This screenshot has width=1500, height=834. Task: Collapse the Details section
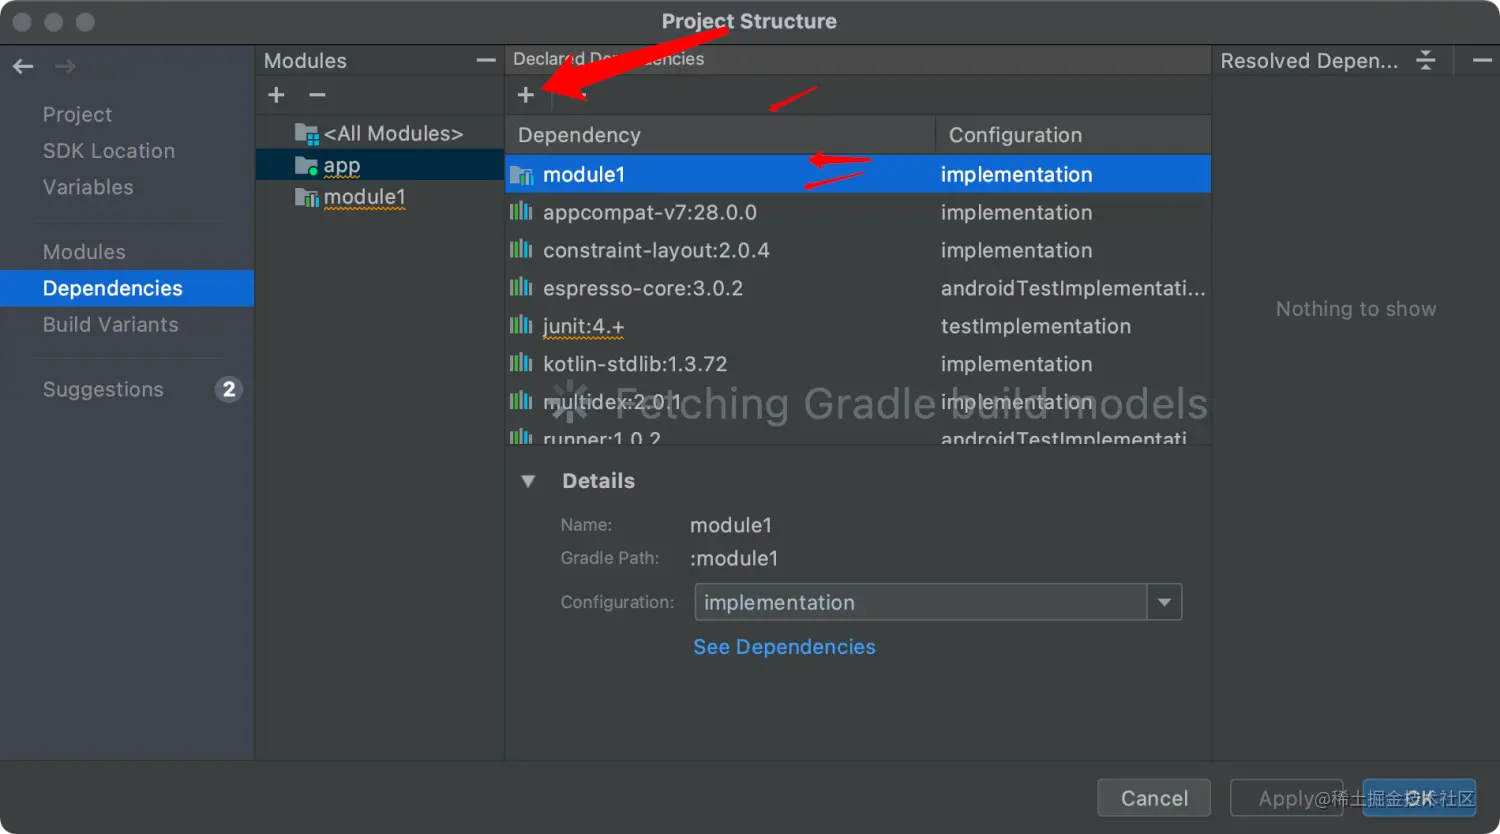(528, 481)
